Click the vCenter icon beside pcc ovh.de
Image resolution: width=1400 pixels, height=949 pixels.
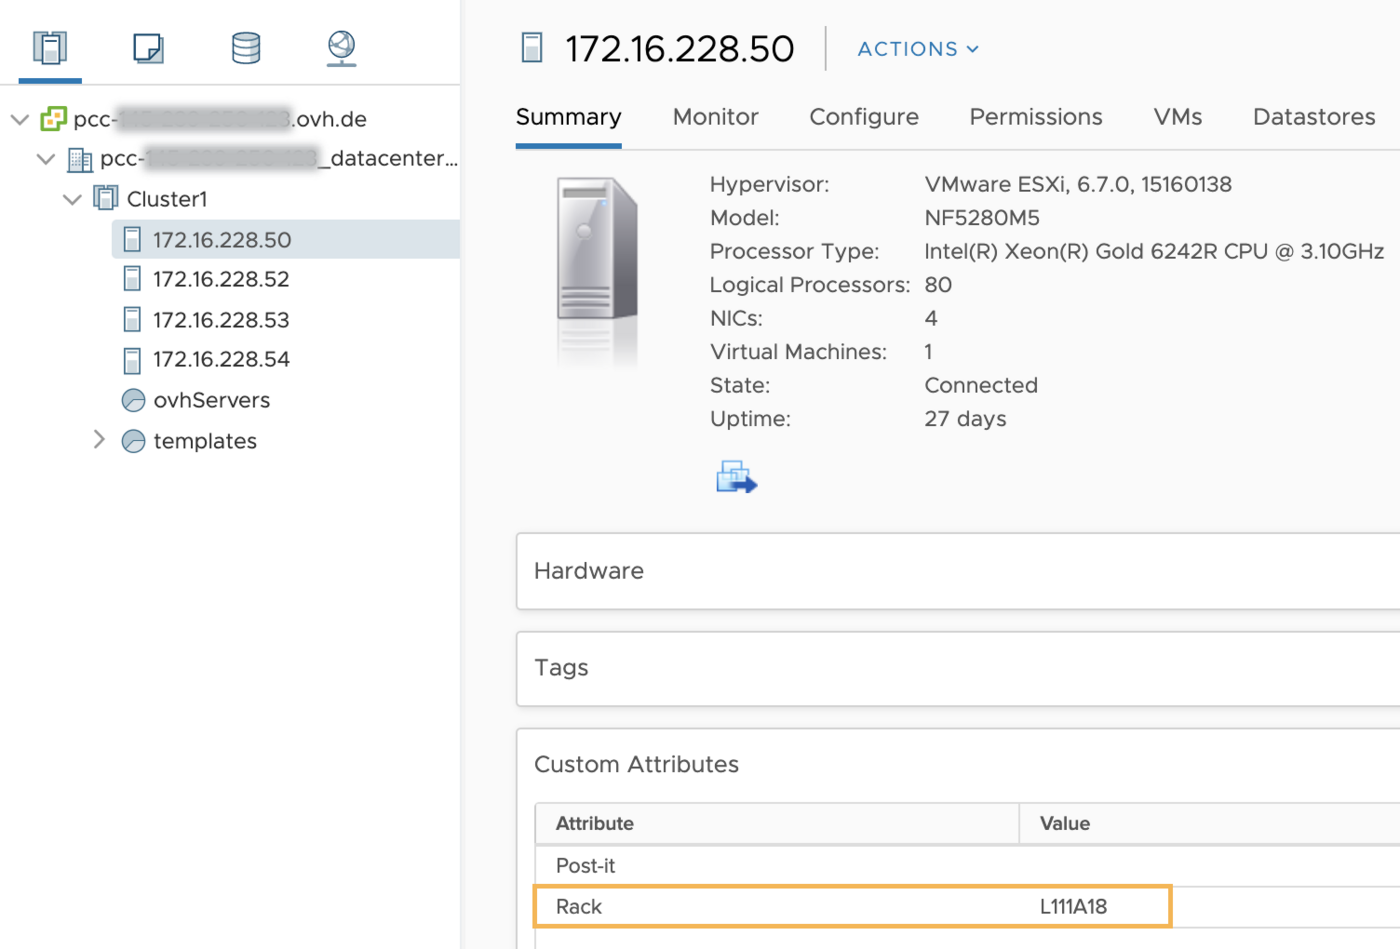(x=53, y=119)
